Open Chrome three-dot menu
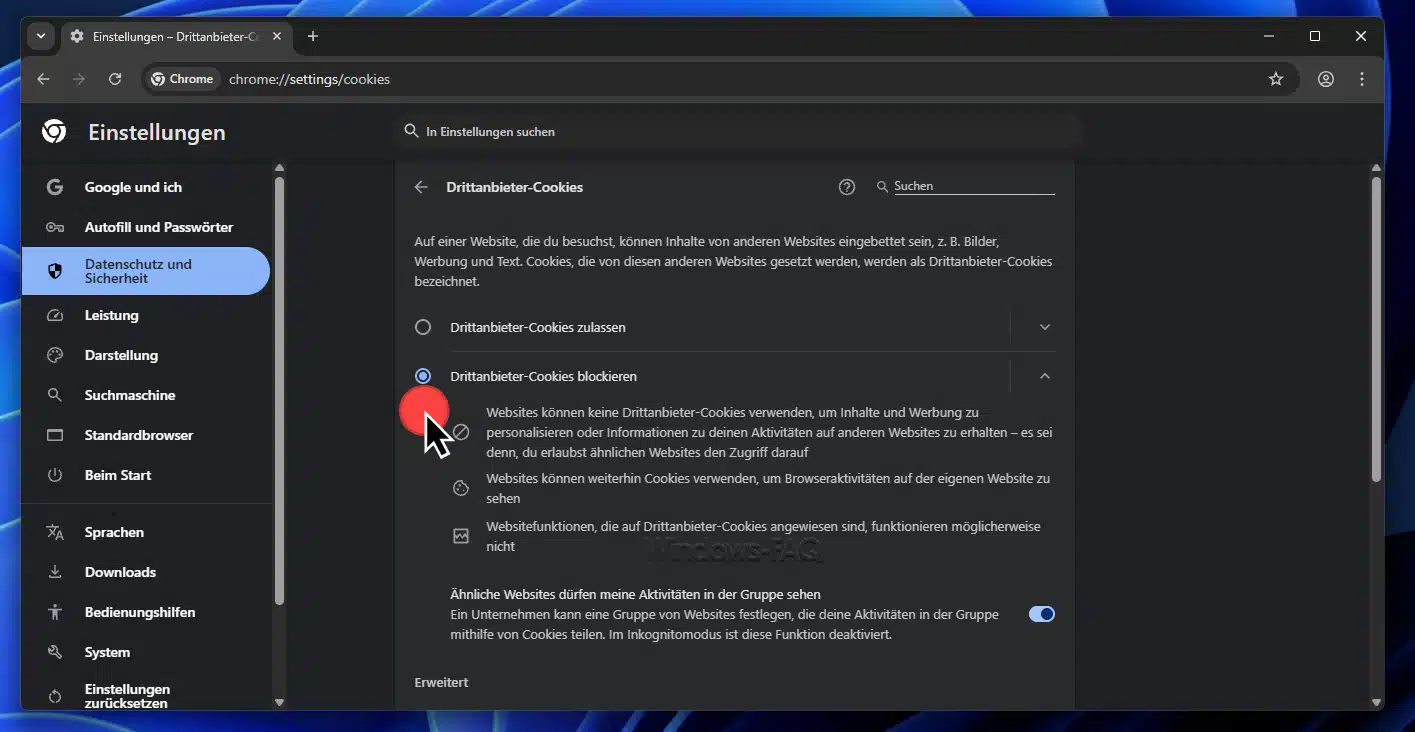Screen dimensions: 1415x732 coord(1362,79)
